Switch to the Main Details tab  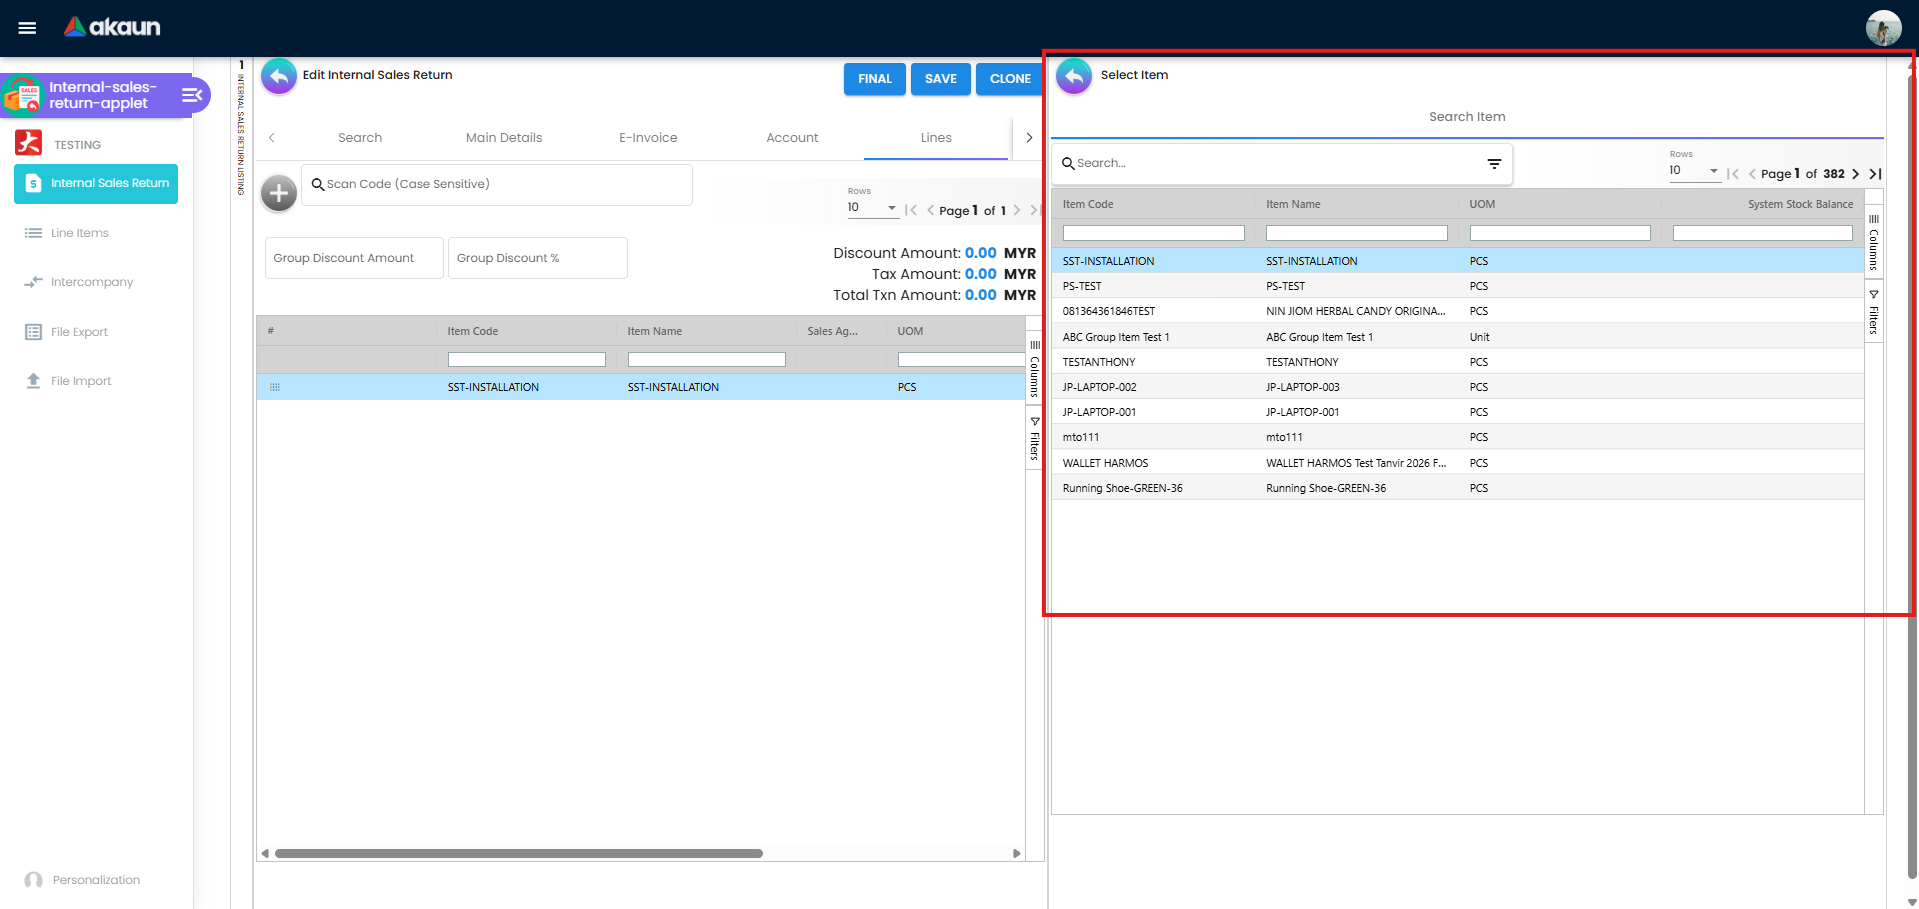(x=503, y=137)
